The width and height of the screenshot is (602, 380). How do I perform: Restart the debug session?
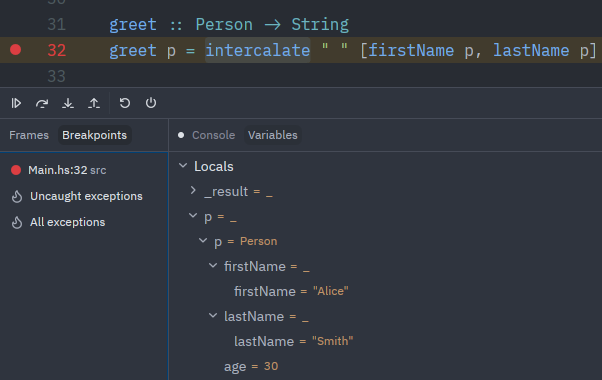click(125, 103)
